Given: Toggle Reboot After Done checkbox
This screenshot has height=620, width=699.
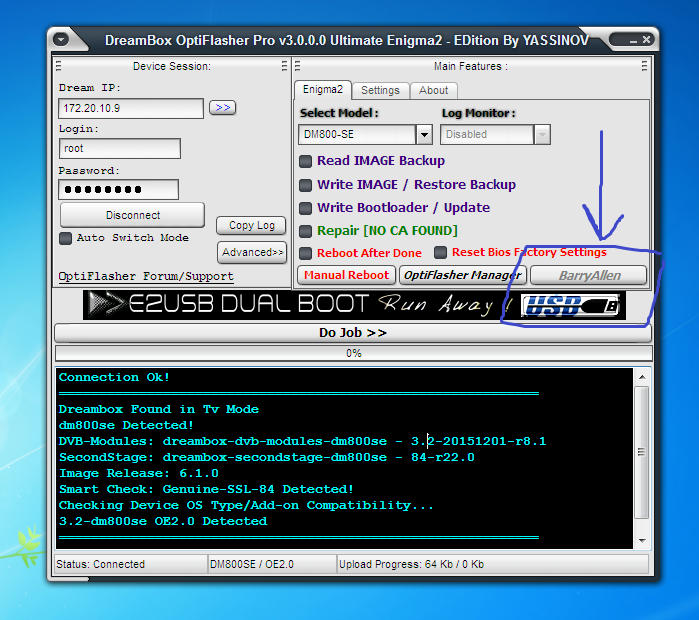Looking at the screenshot, I should (305, 253).
